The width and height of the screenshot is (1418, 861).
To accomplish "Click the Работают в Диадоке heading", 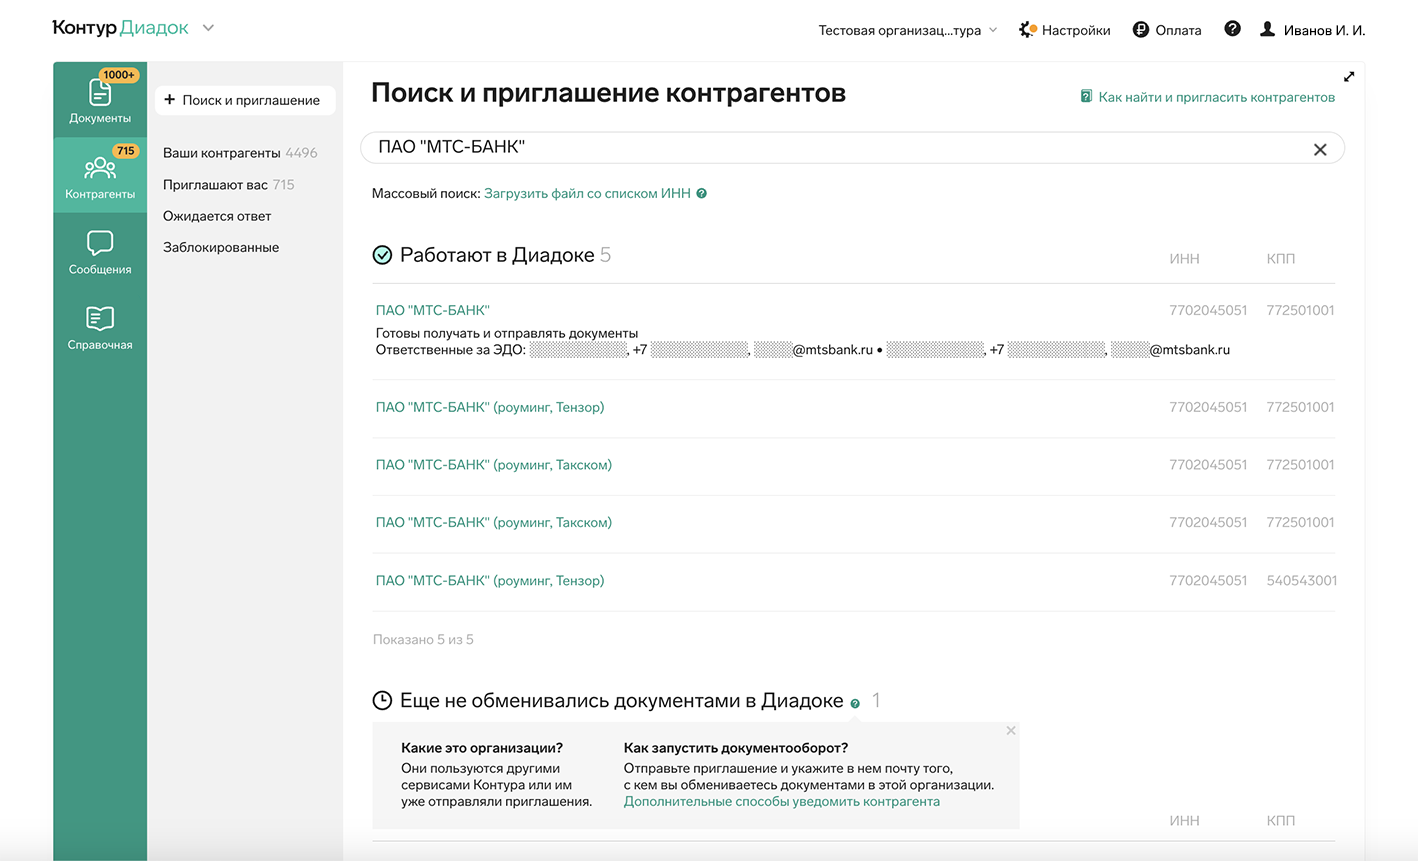I will pos(497,255).
